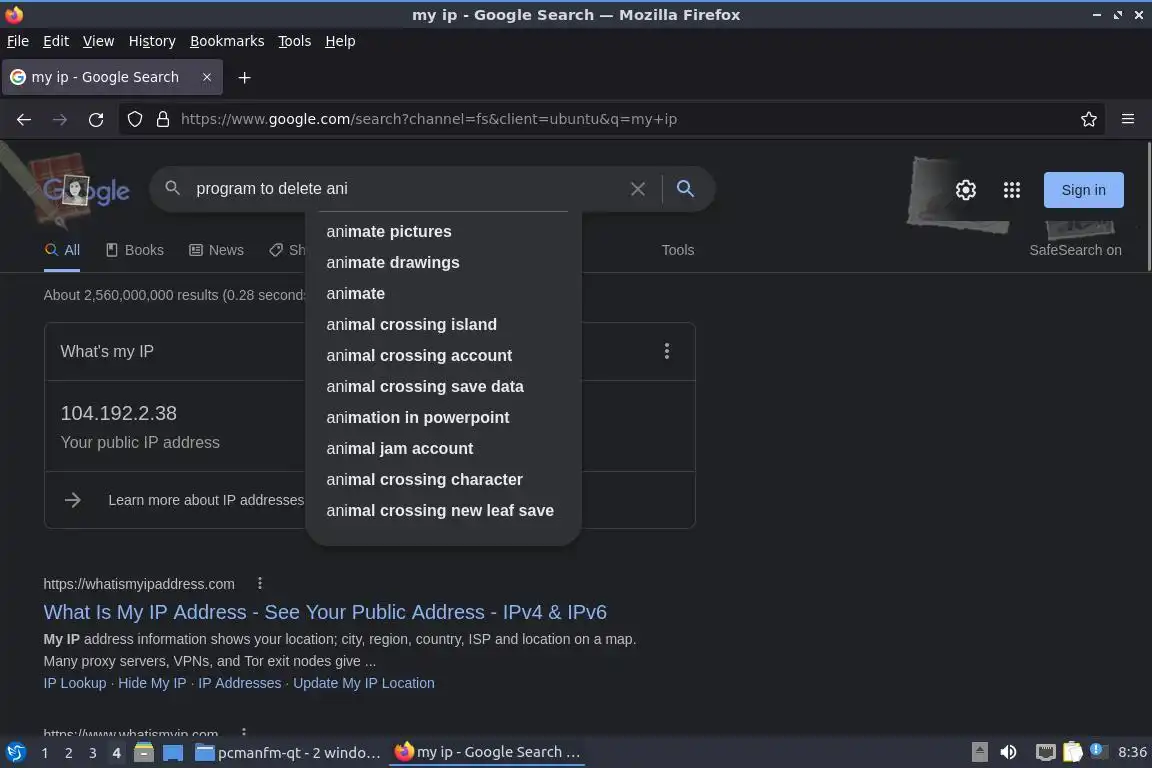Open three-dot menu beside whatismyipaddress.com

[259, 584]
